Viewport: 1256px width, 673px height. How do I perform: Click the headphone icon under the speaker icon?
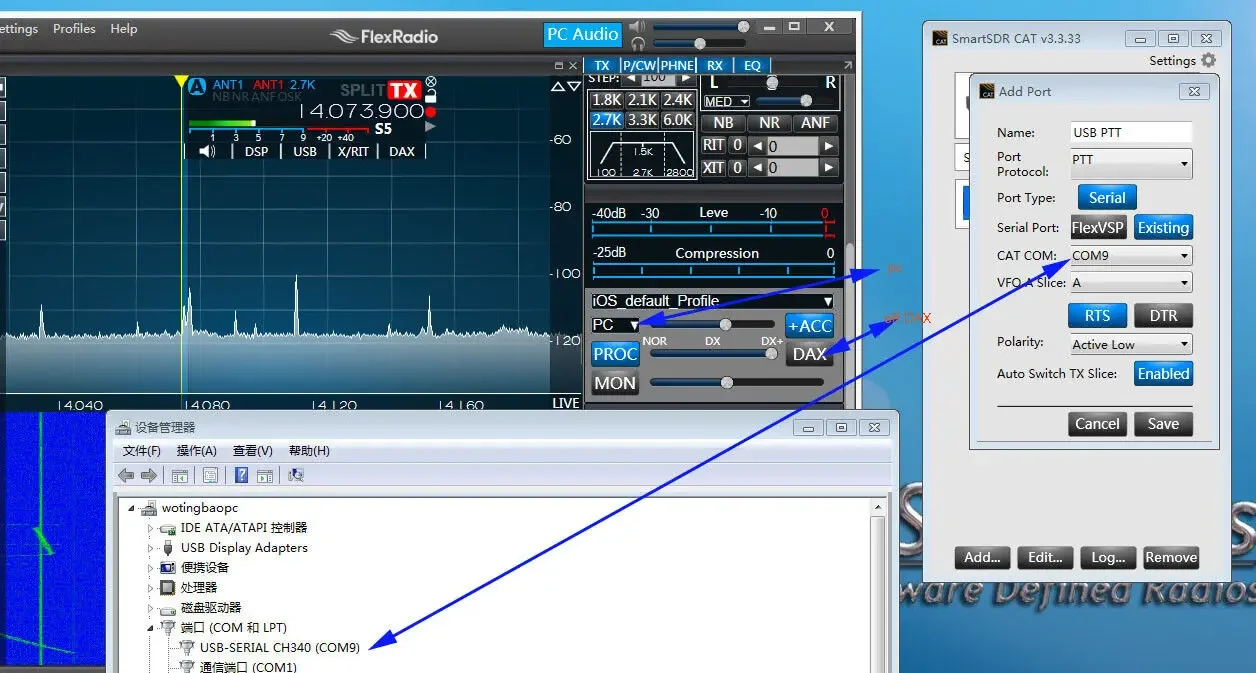pos(638,43)
